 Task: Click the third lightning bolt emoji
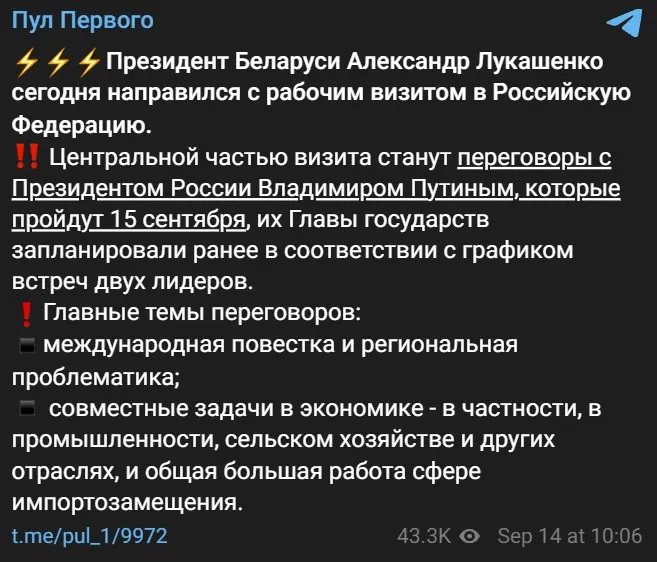point(90,65)
